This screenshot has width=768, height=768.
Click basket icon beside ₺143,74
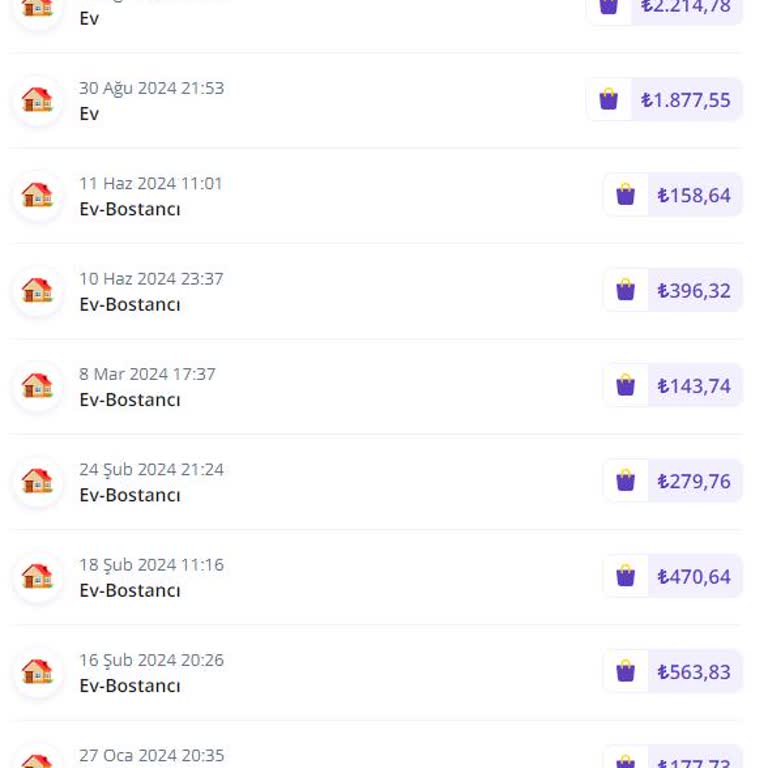pos(625,386)
